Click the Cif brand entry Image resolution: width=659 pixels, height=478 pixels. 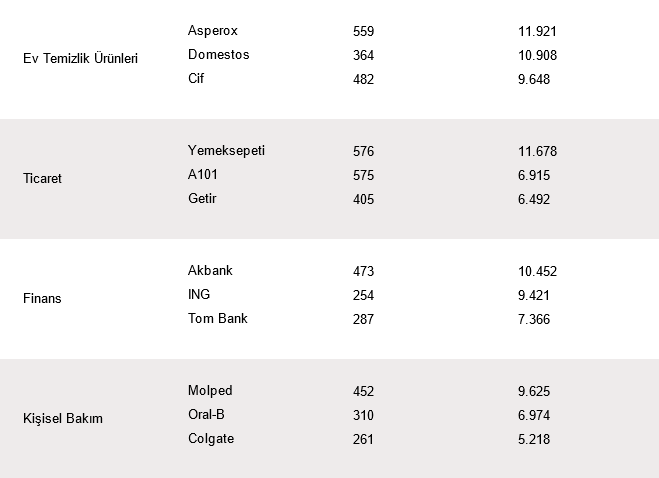196,79
